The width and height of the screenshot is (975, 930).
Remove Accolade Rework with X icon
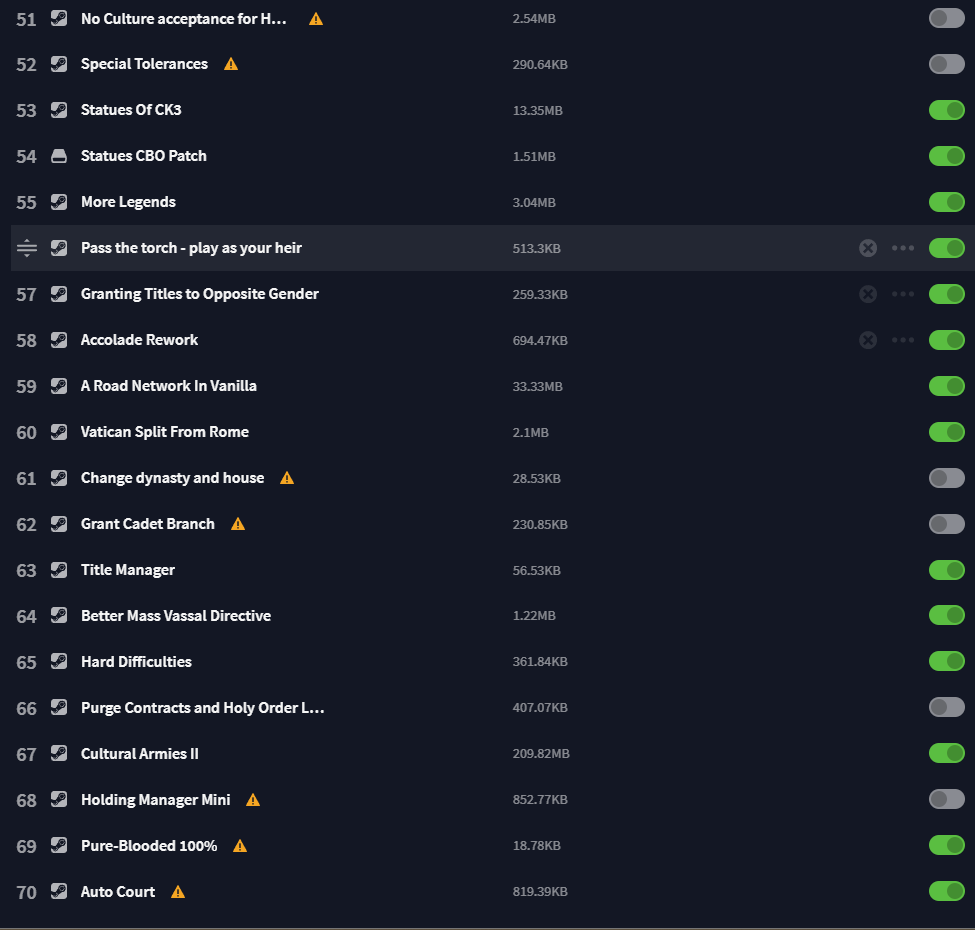(868, 340)
